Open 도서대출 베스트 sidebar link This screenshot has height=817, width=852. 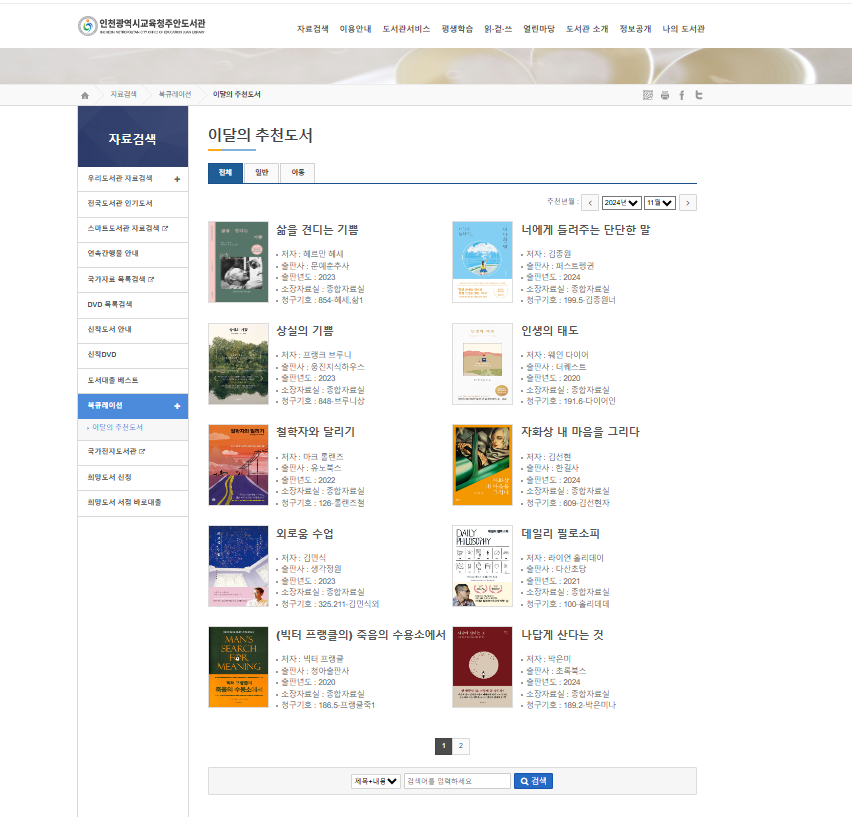[x=133, y=381]
